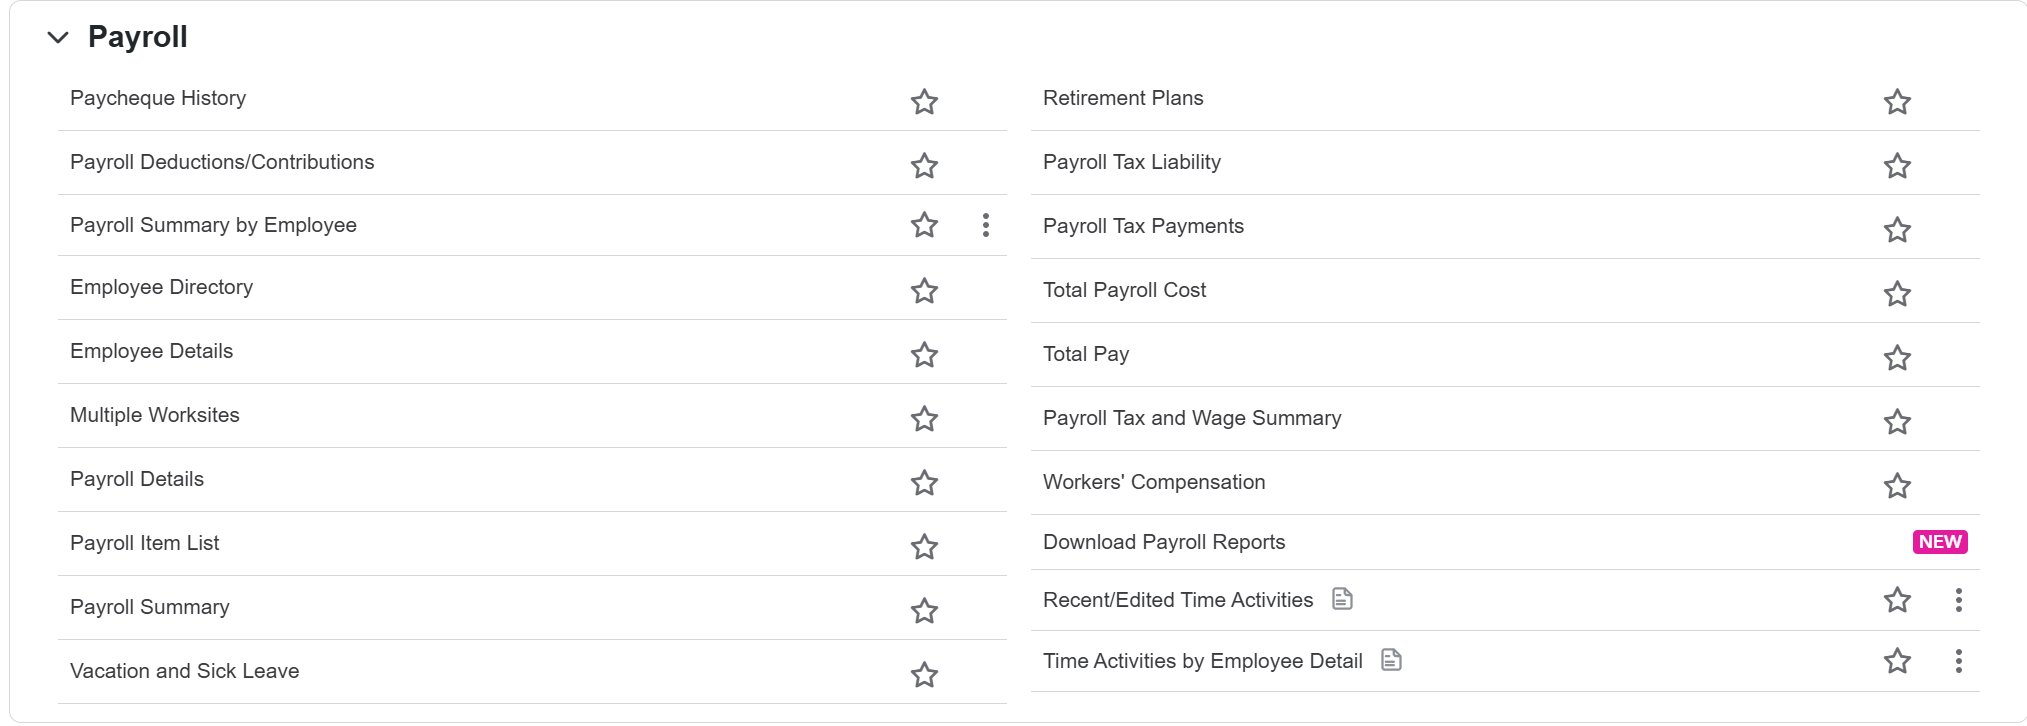The width and height of the screenshot is (2027, 726).
Task: Star the Payroll Deductions/Contributions report
Action: tap(924, 166)
